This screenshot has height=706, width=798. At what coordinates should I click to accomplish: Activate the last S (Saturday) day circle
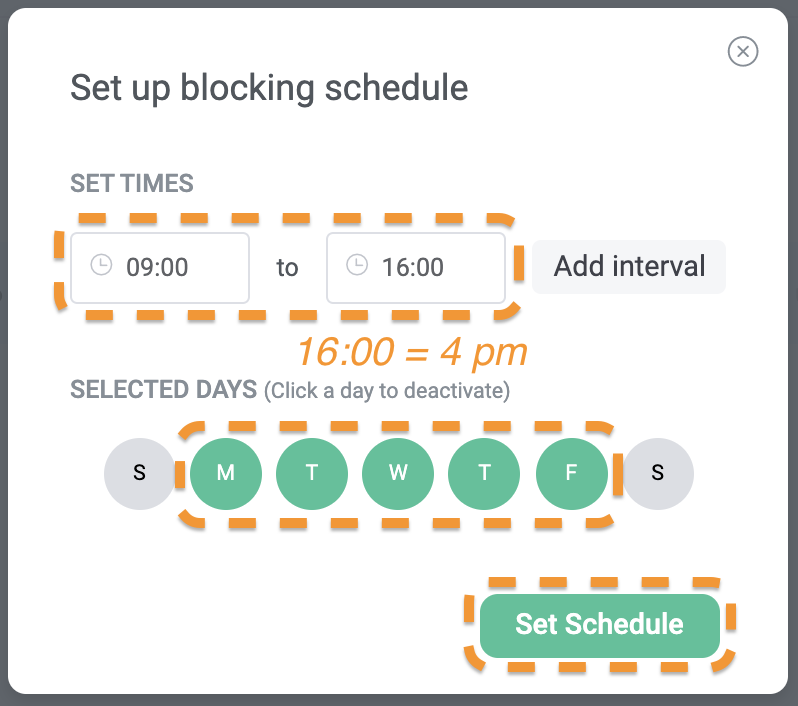[x=657, y=473]
